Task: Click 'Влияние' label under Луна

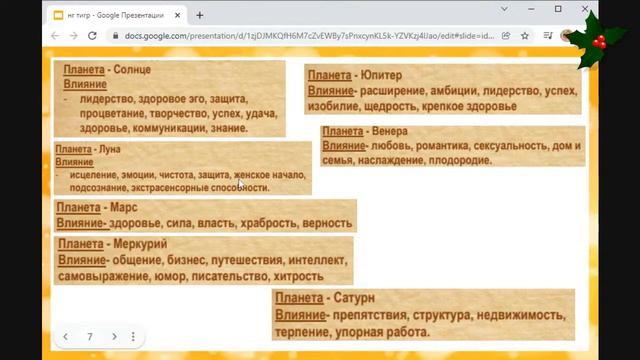Action: pyautogui.click(x=74, y=162)
